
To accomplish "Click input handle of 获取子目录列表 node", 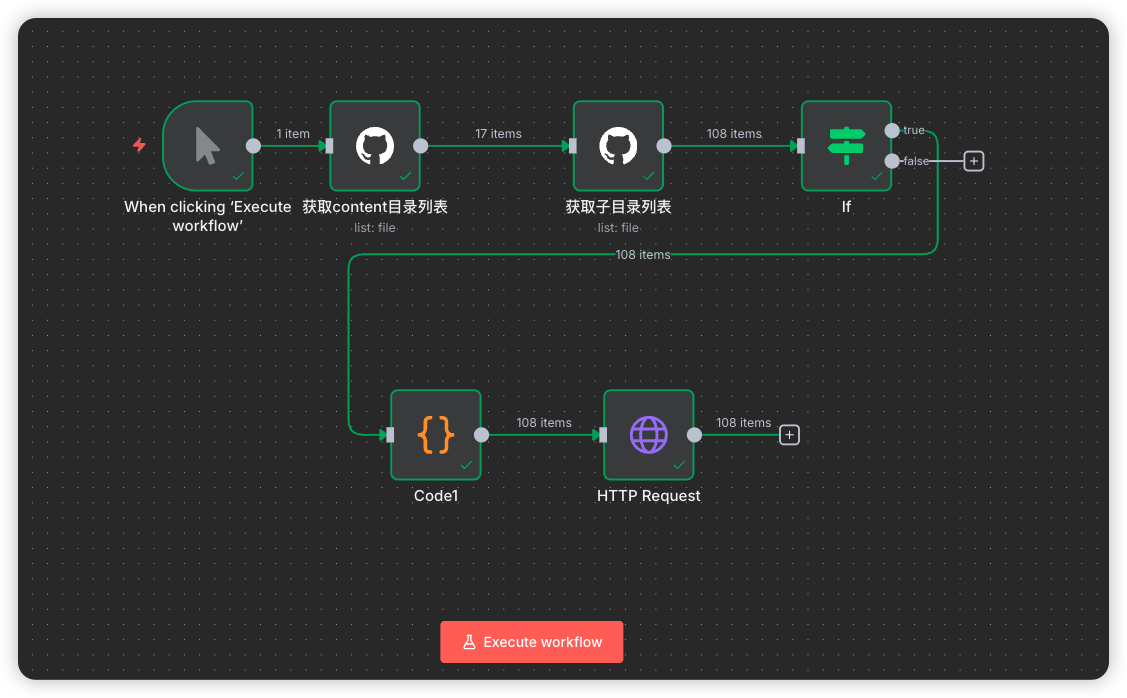I will [x=573, y=146].
